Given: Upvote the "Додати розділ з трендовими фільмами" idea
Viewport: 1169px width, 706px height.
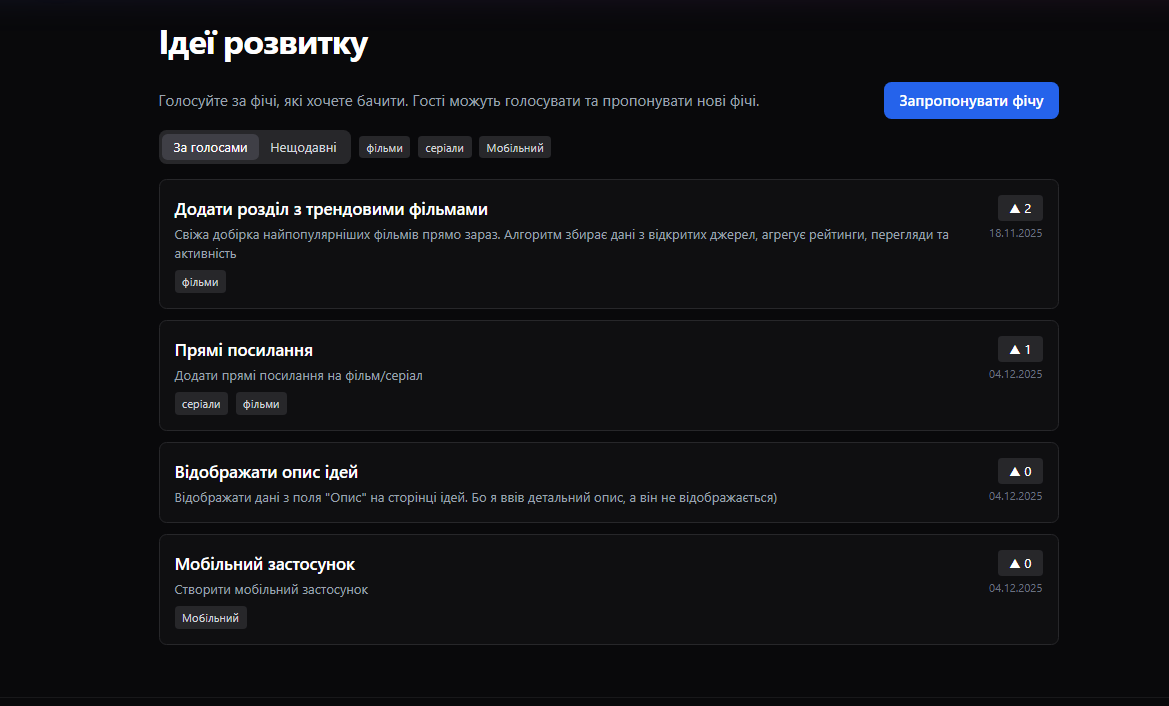Looking at the screenshot, I should click(x=1020, y=208).
